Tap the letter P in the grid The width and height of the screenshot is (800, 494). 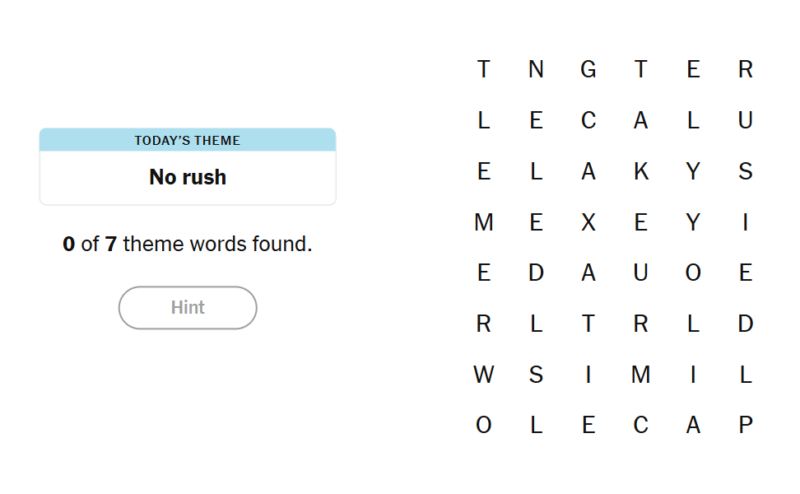(745, 425)
